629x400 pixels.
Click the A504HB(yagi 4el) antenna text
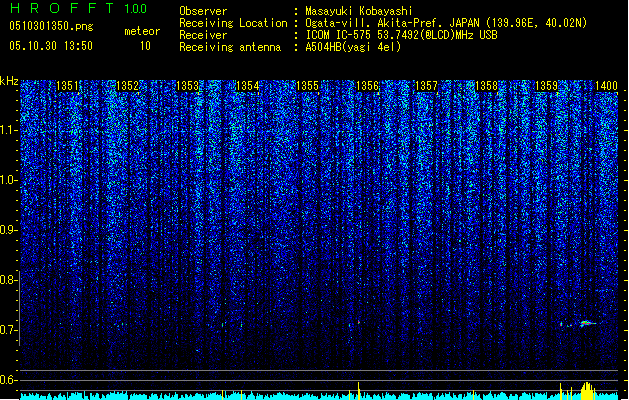353,47
